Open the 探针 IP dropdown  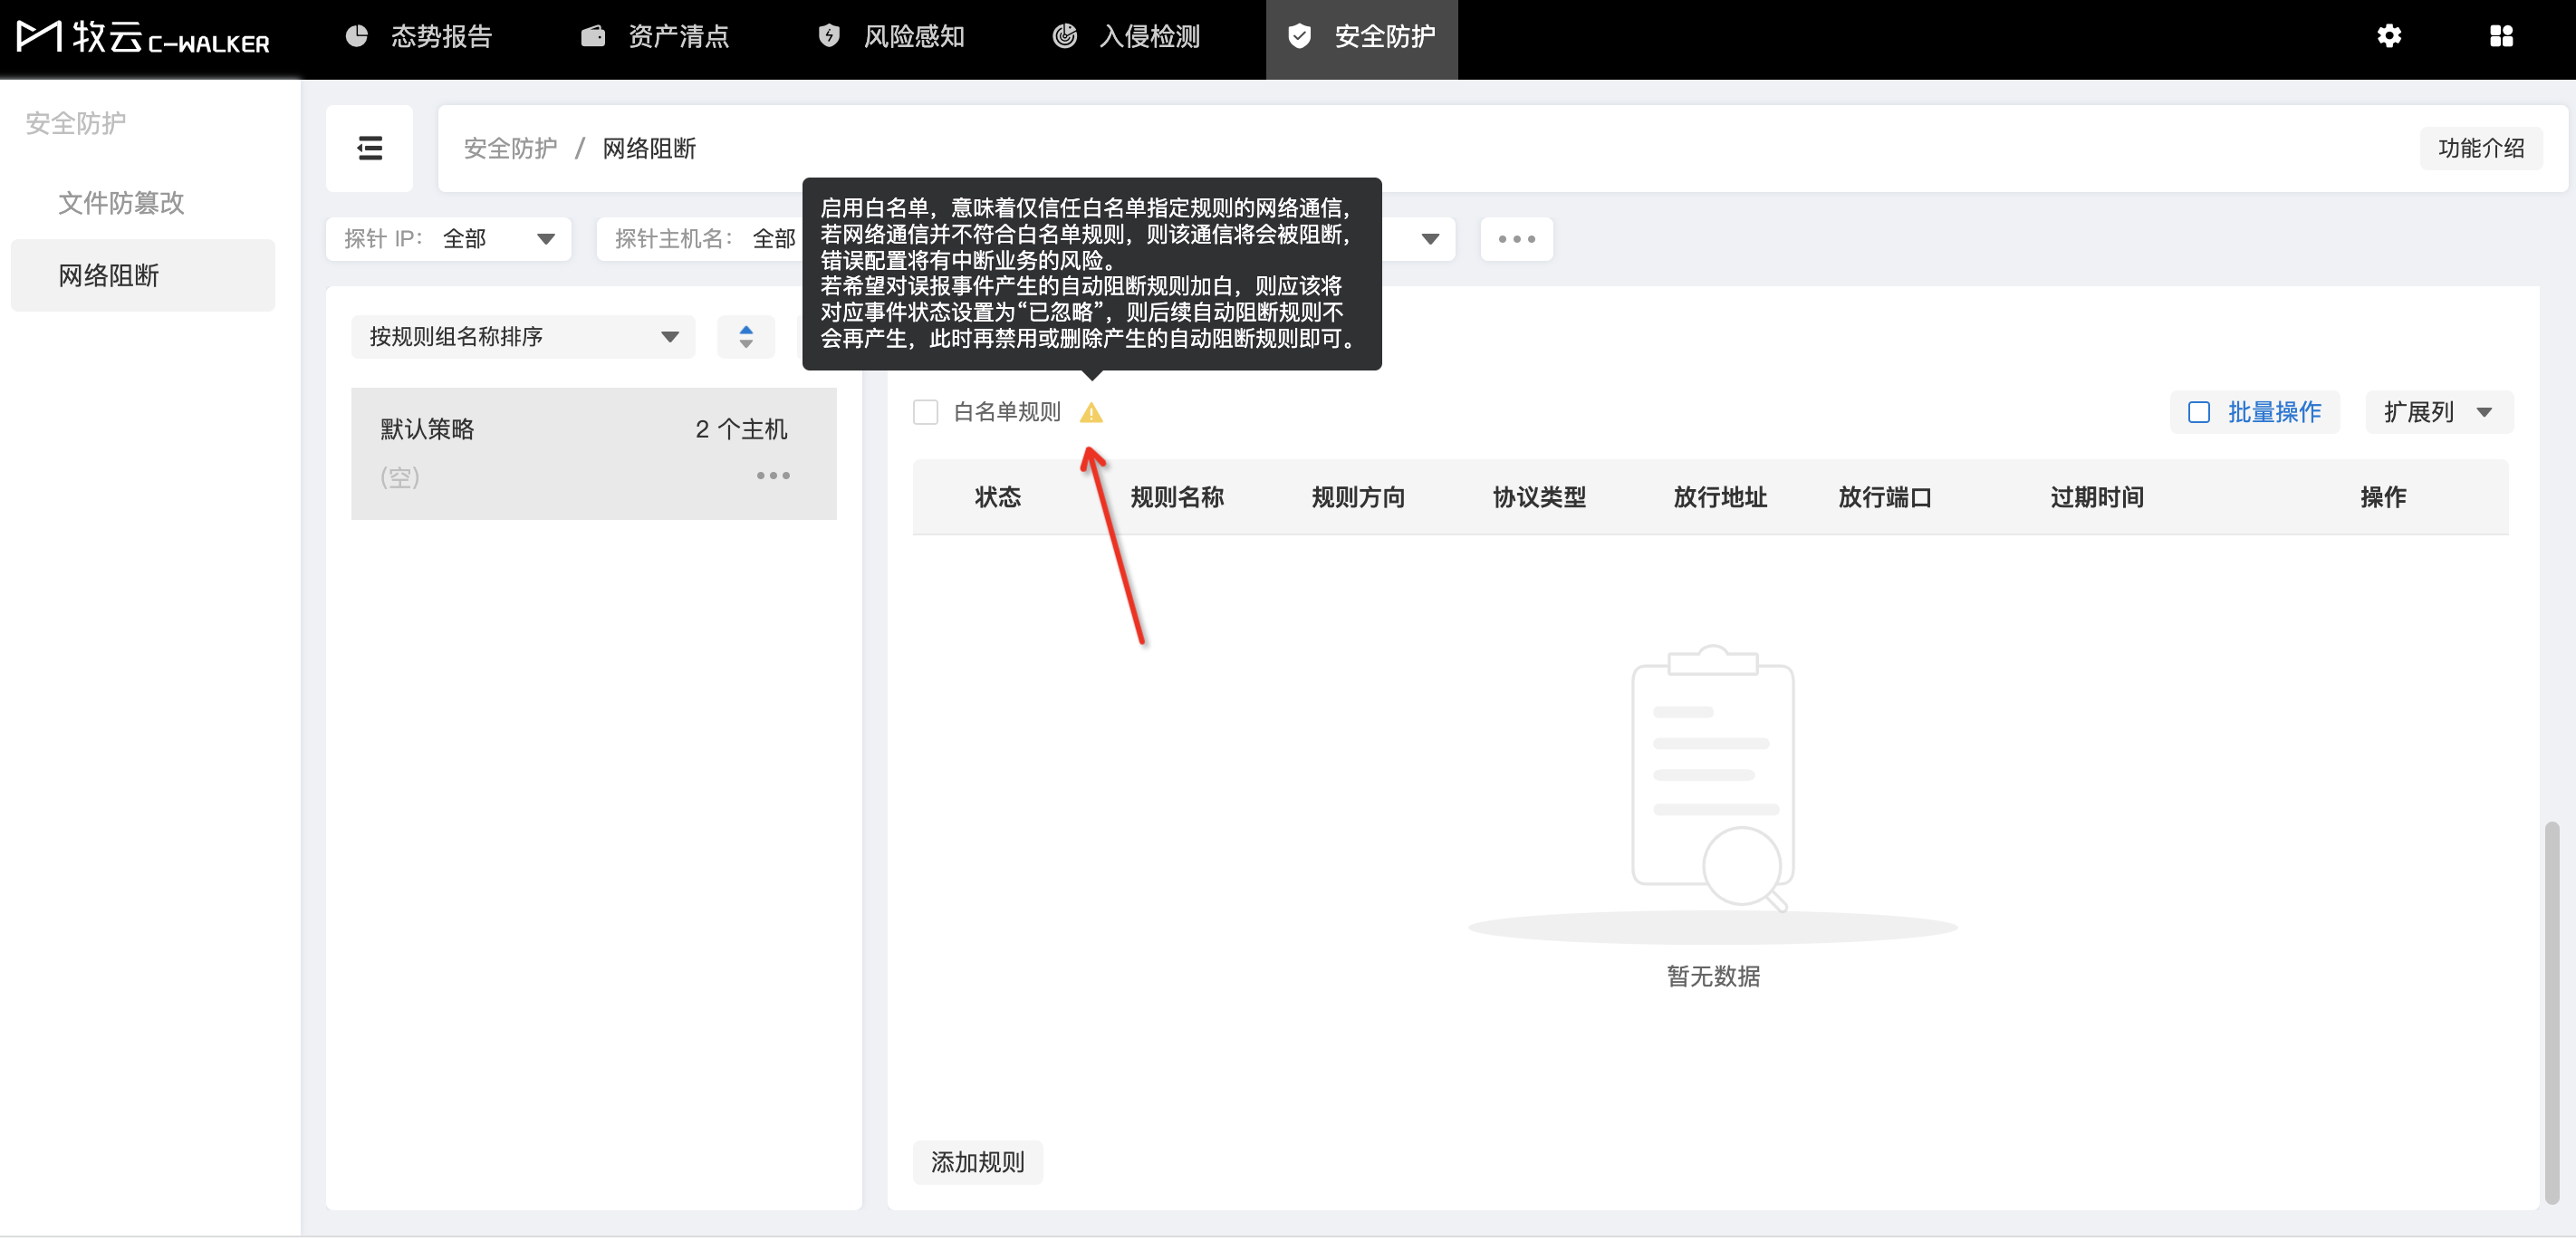[x=449, y=239]
